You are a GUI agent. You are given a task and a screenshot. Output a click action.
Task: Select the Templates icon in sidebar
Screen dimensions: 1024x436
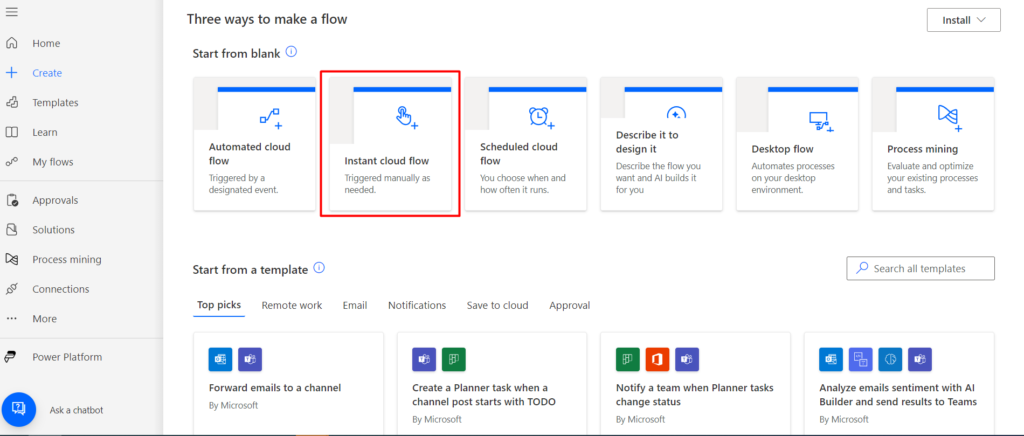tap(12, 102)
